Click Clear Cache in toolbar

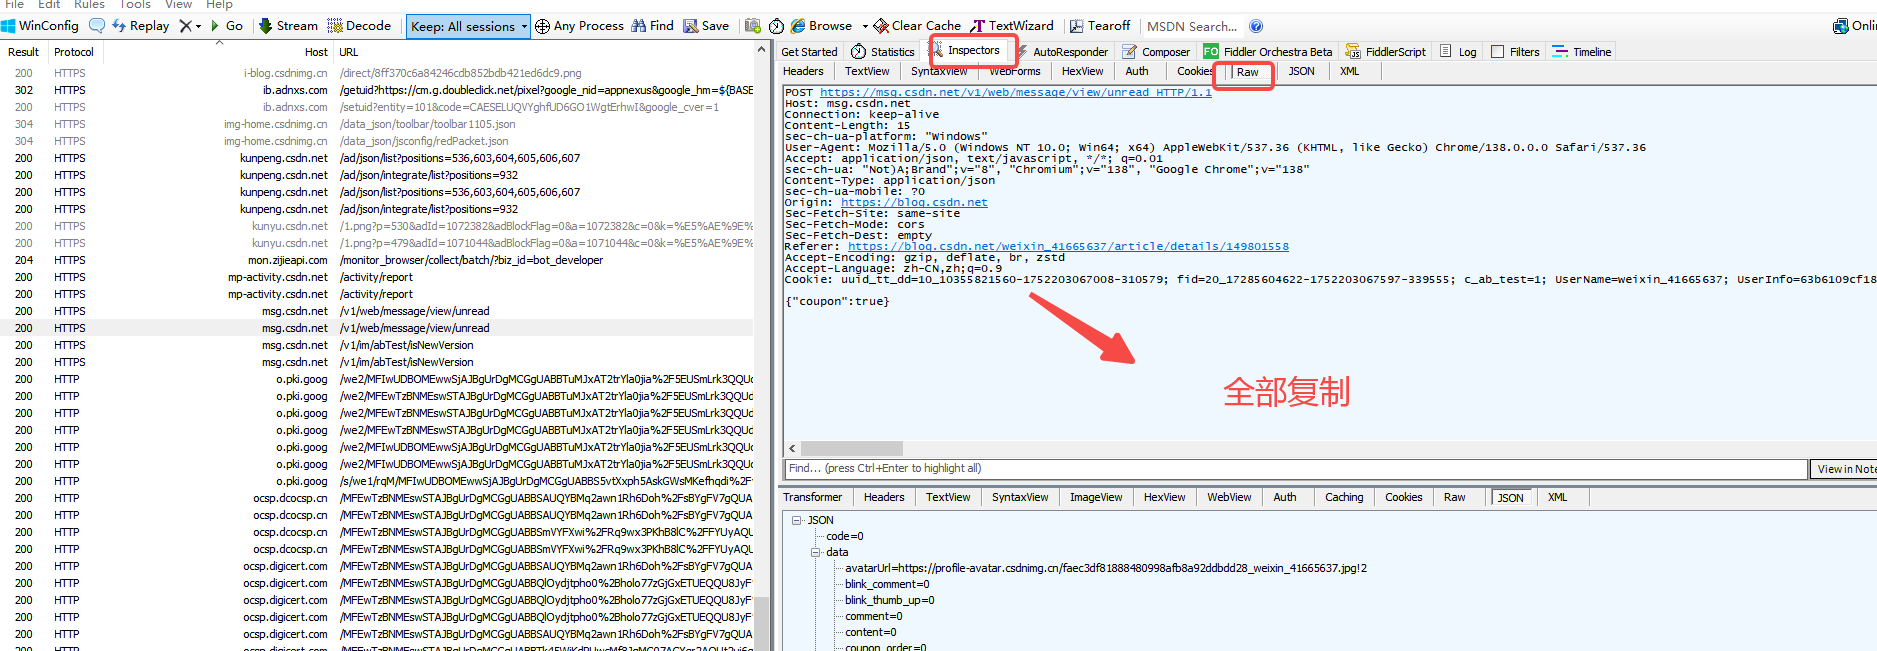click(917, 26)
